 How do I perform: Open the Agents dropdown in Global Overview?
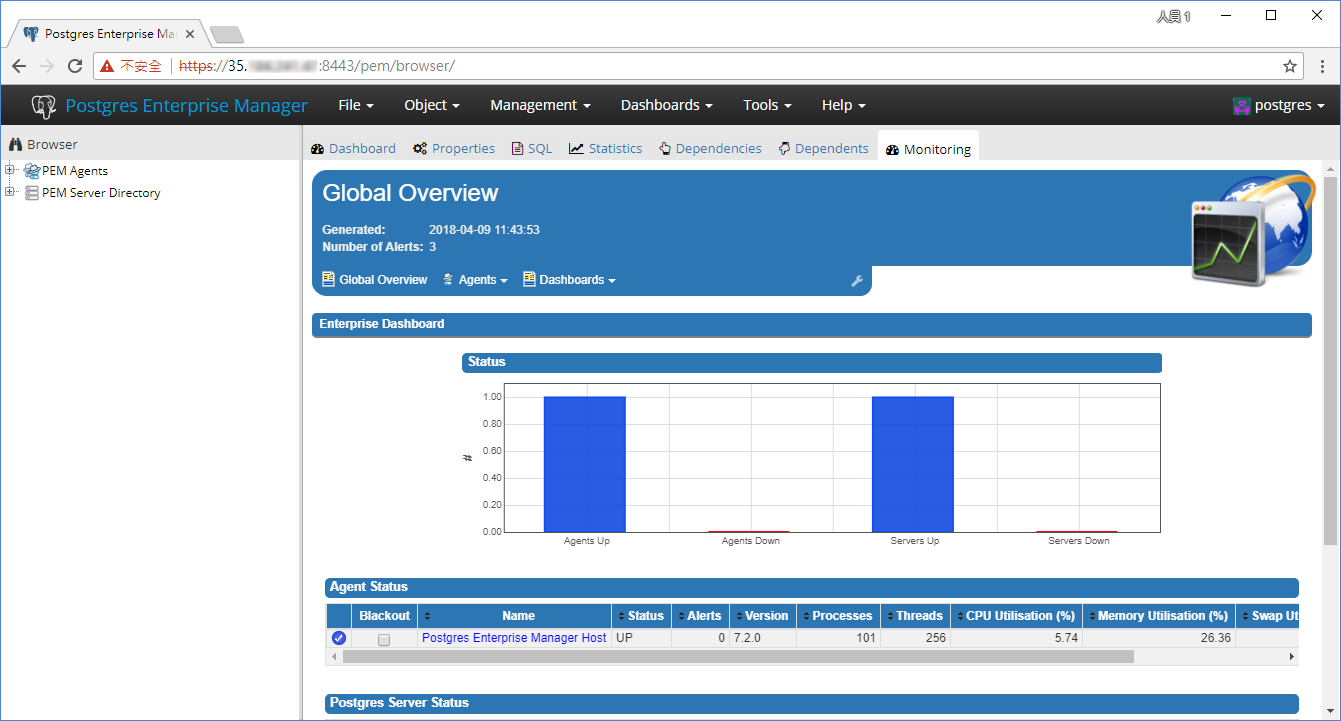475,280
